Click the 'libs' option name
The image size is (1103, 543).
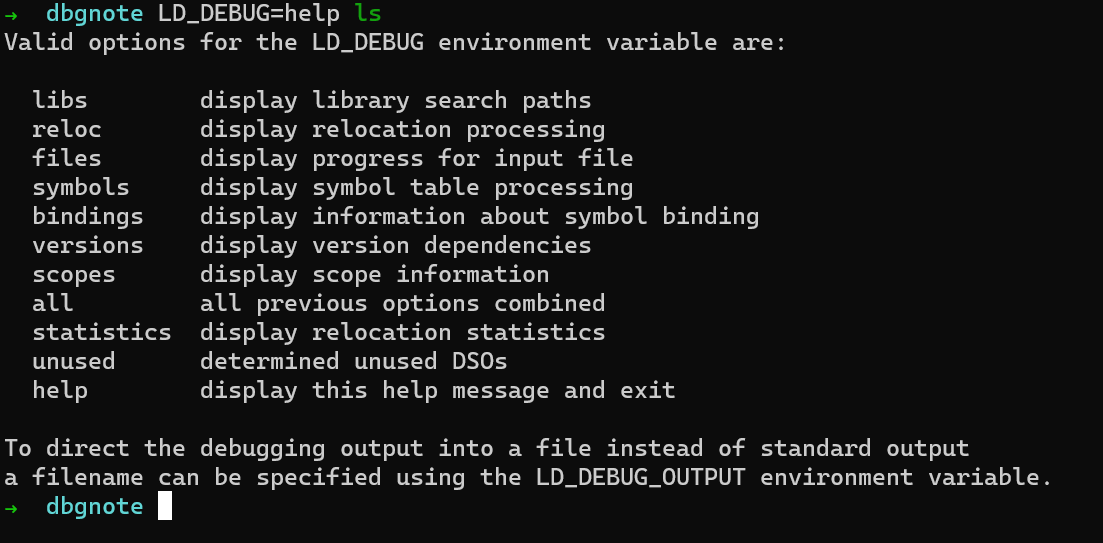click(60, 100)
